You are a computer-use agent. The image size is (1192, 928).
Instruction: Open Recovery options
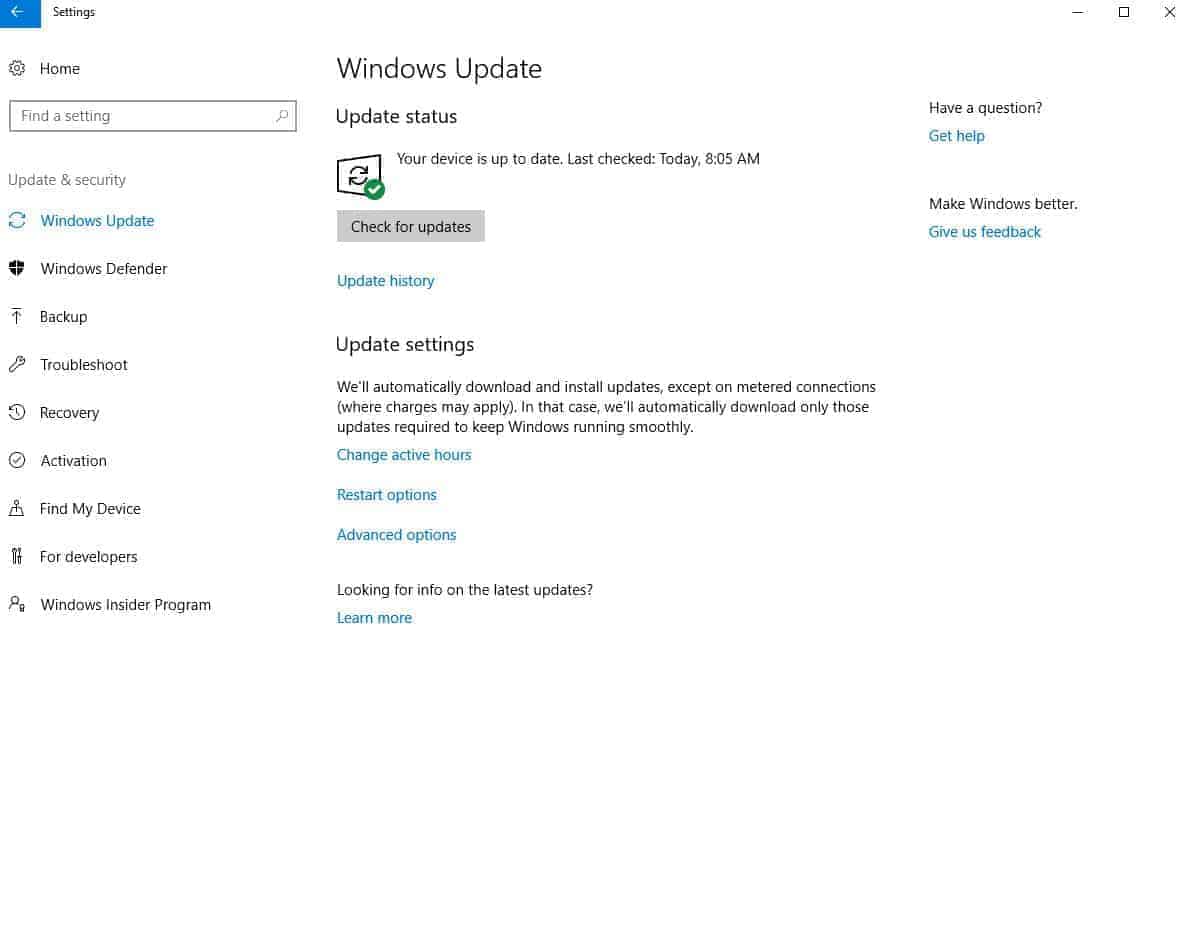(69, 412)
